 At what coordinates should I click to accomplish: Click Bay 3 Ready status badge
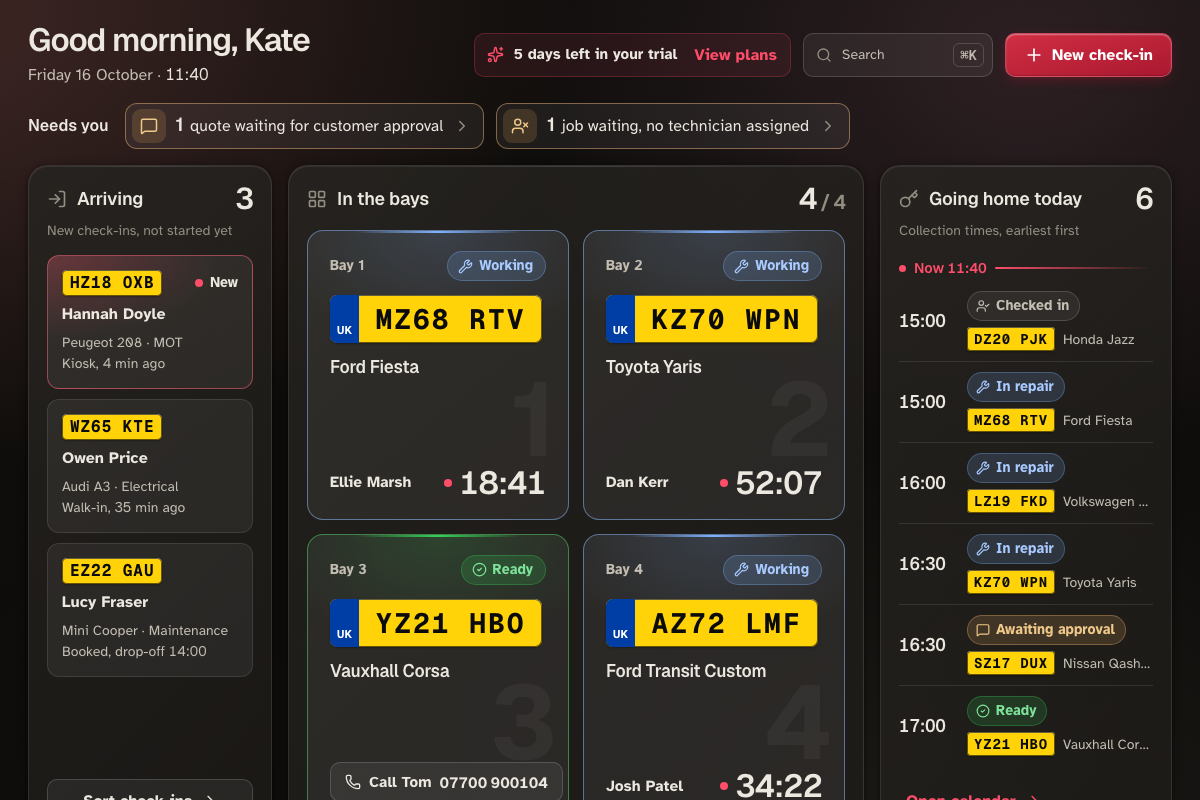pos(503,570)
